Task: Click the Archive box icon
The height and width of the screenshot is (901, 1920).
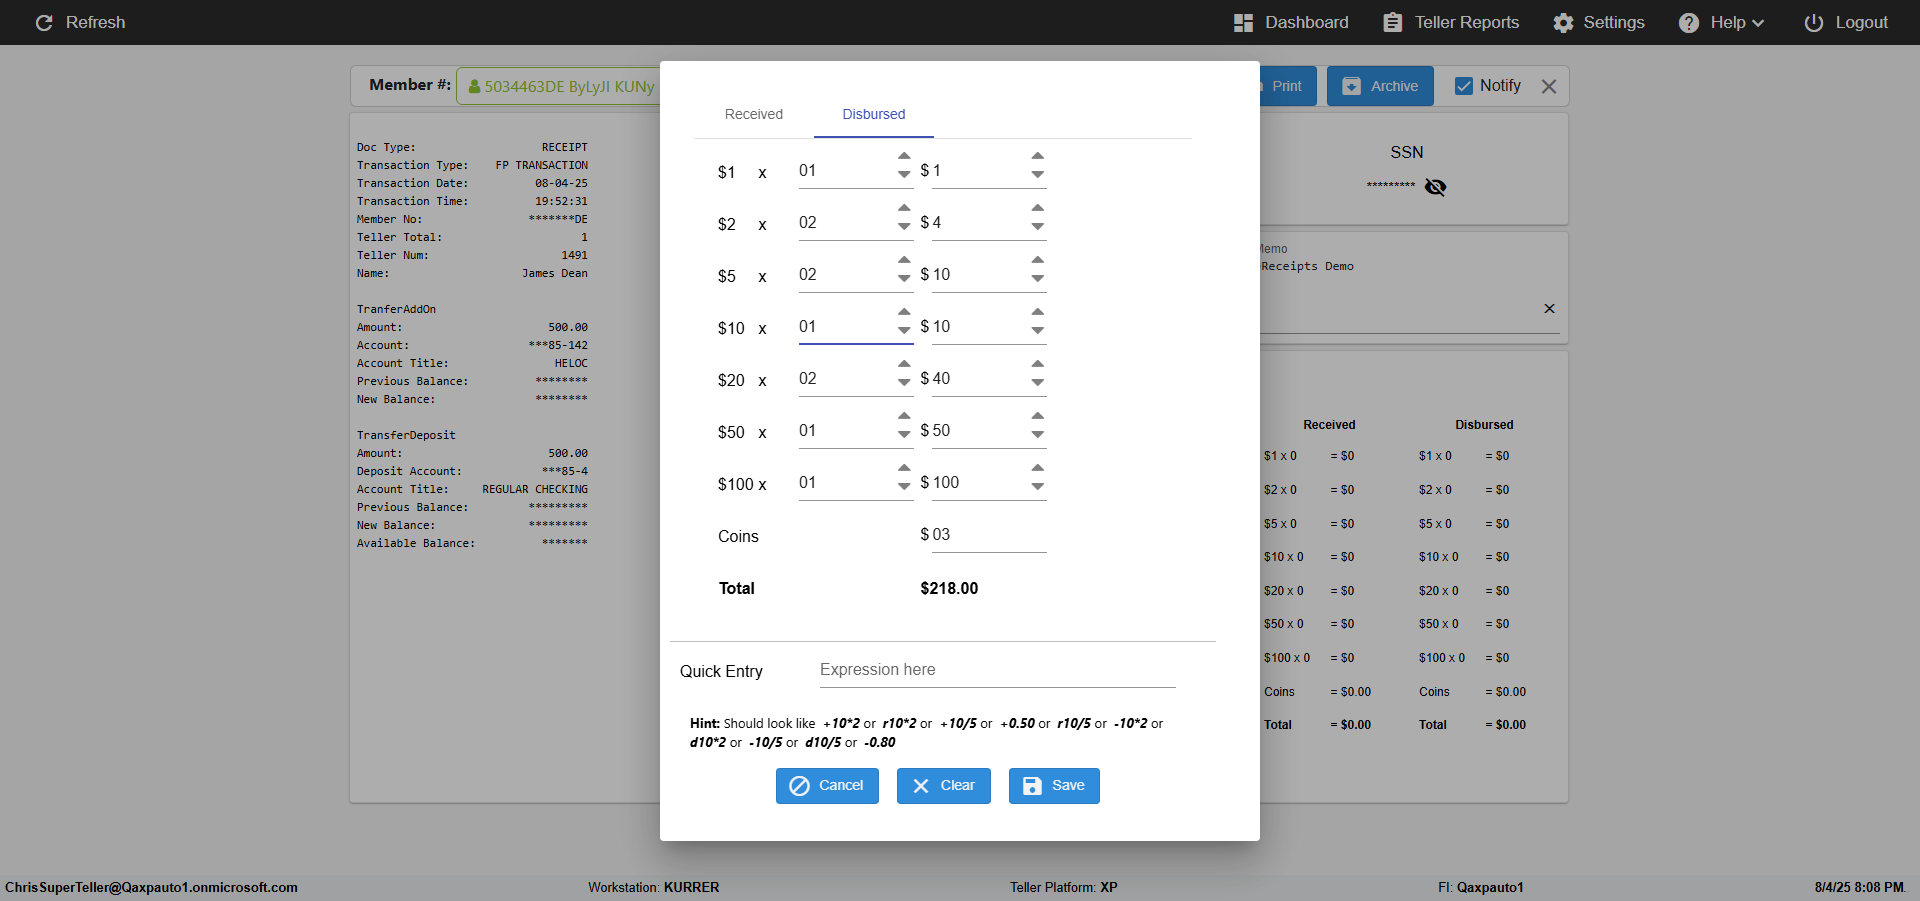Action: click(1351, 86)
